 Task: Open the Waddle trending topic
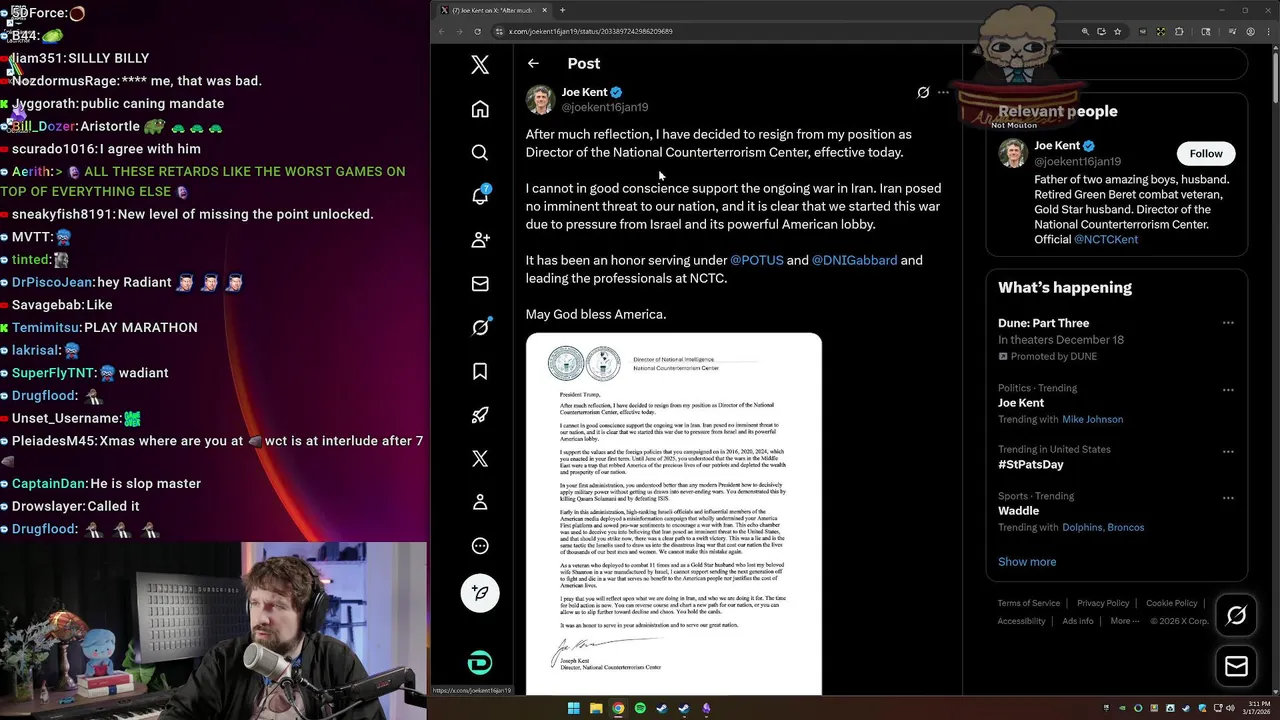click(1018, 511)
